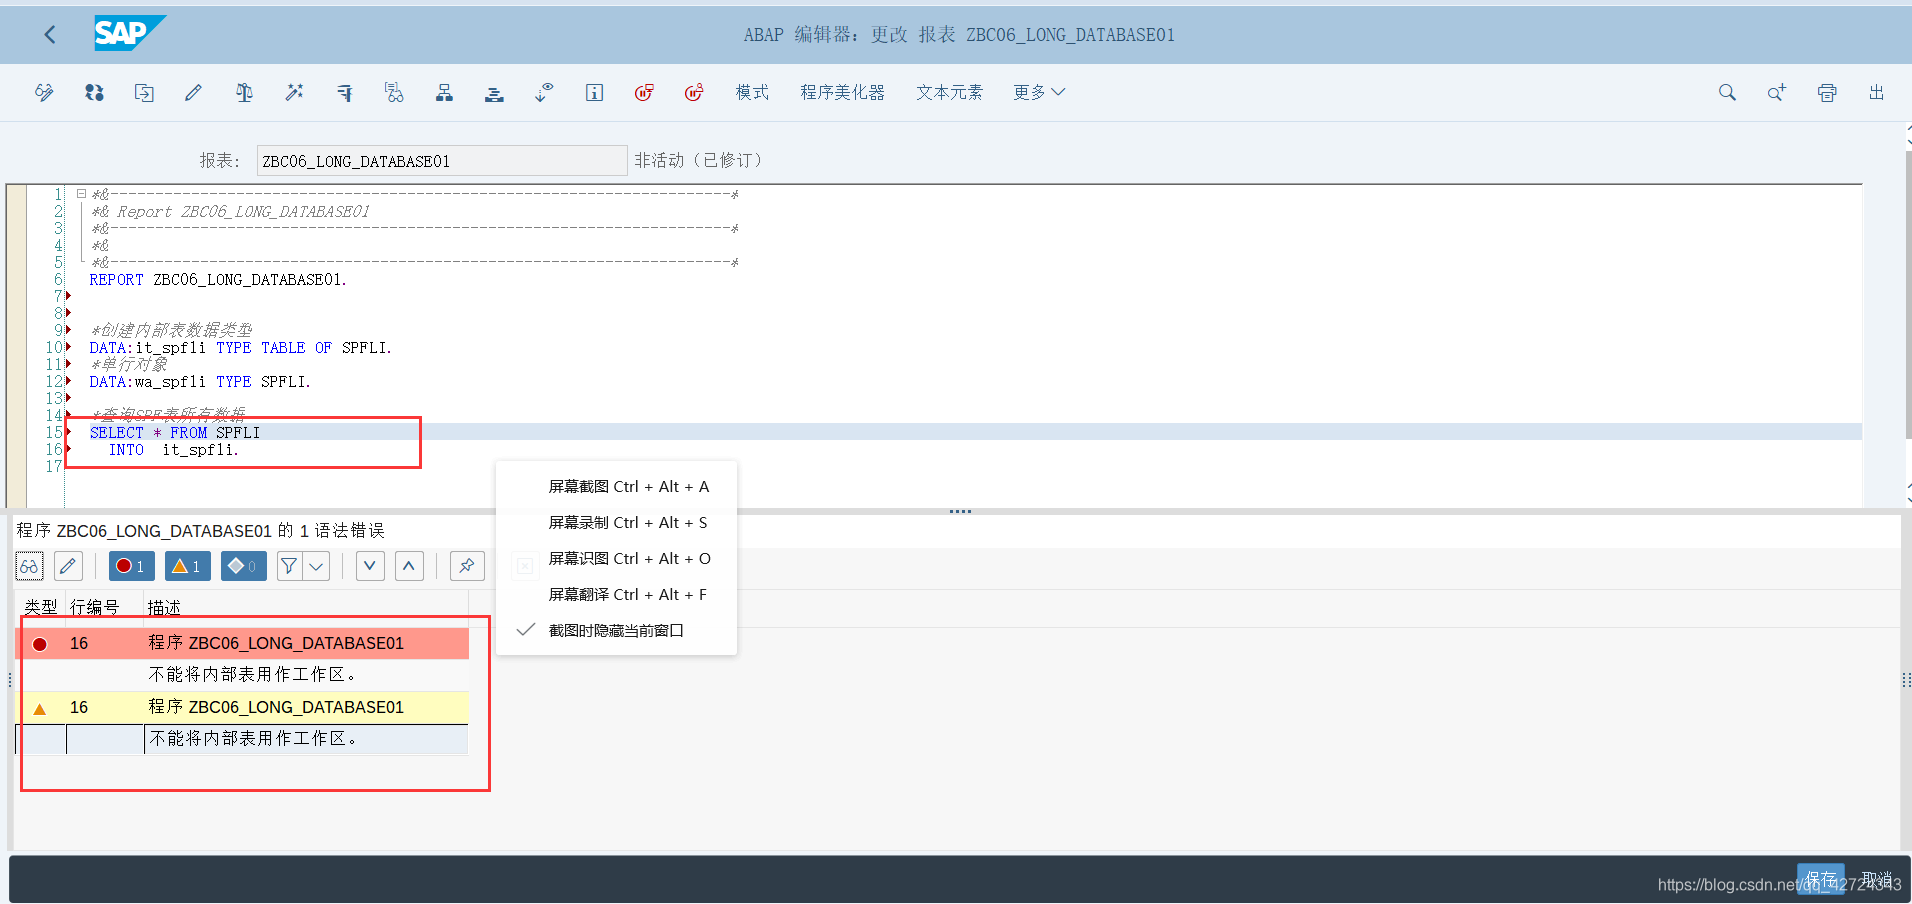Open 模式 toolbar menu
The image size is (1912, 904).
752,93
